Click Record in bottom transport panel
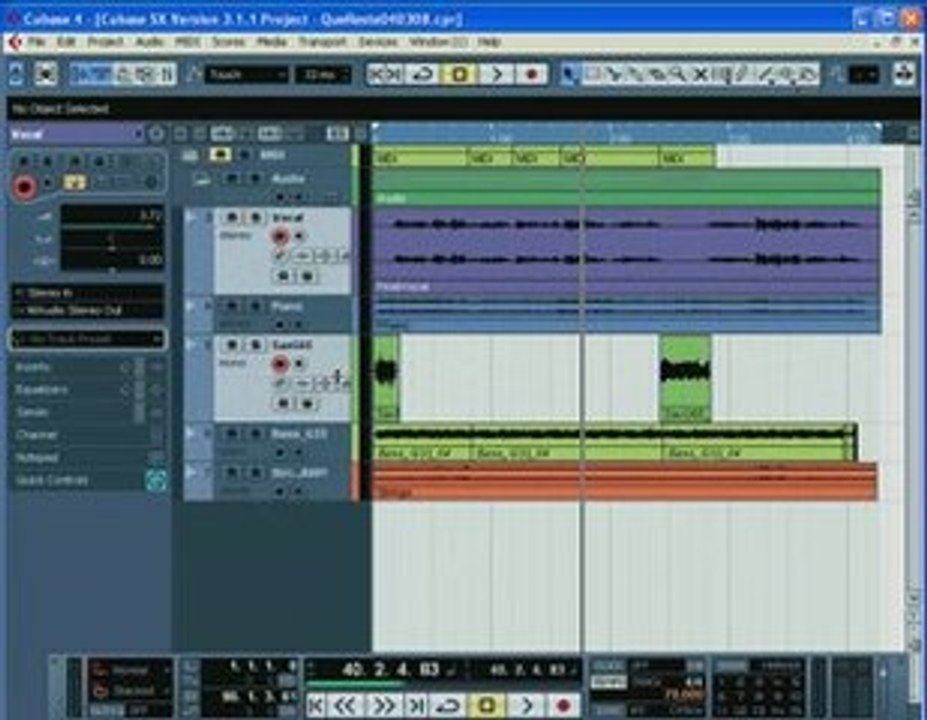This screenshot has width=927, height=720. pos(563,705)
